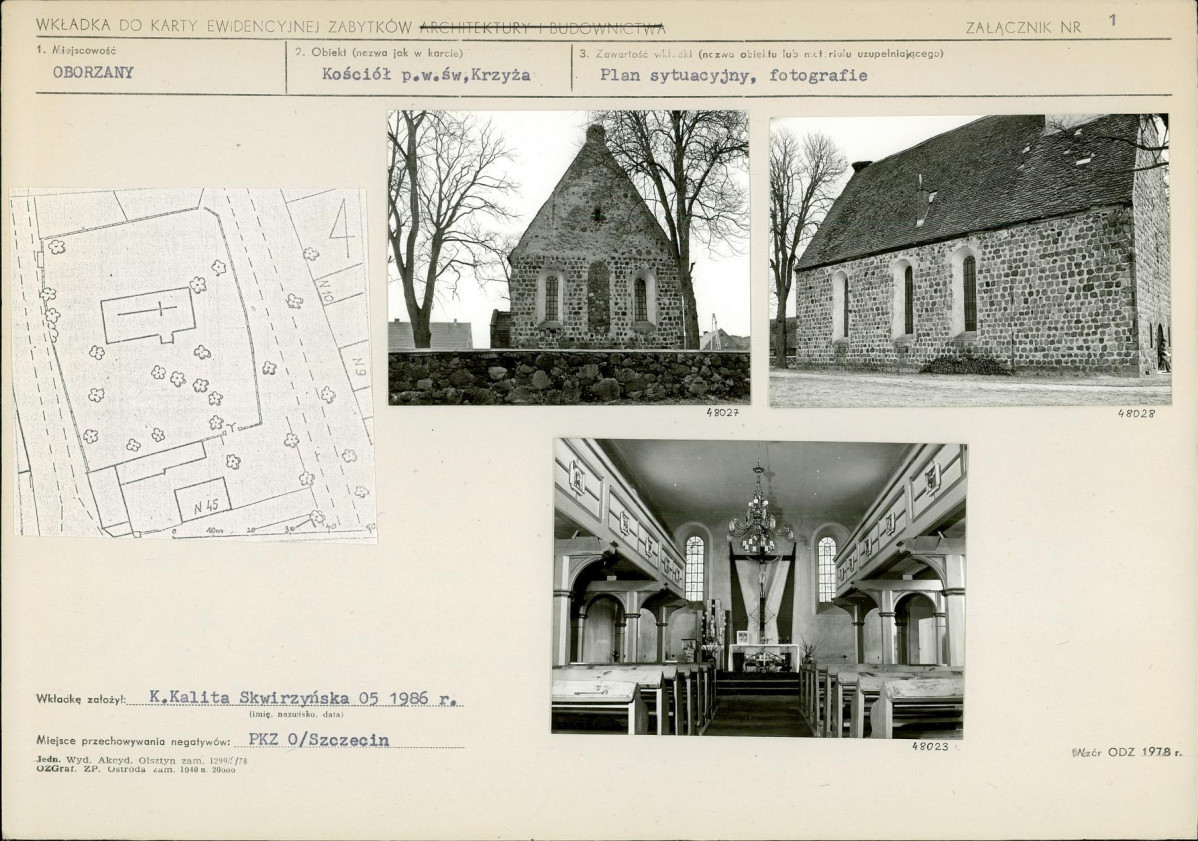Image resolution: width=1198 pixels, height=841 pixels.
Task: Click the 'Wzór ODZ 1978 r.' form note
Action: 1126,752
